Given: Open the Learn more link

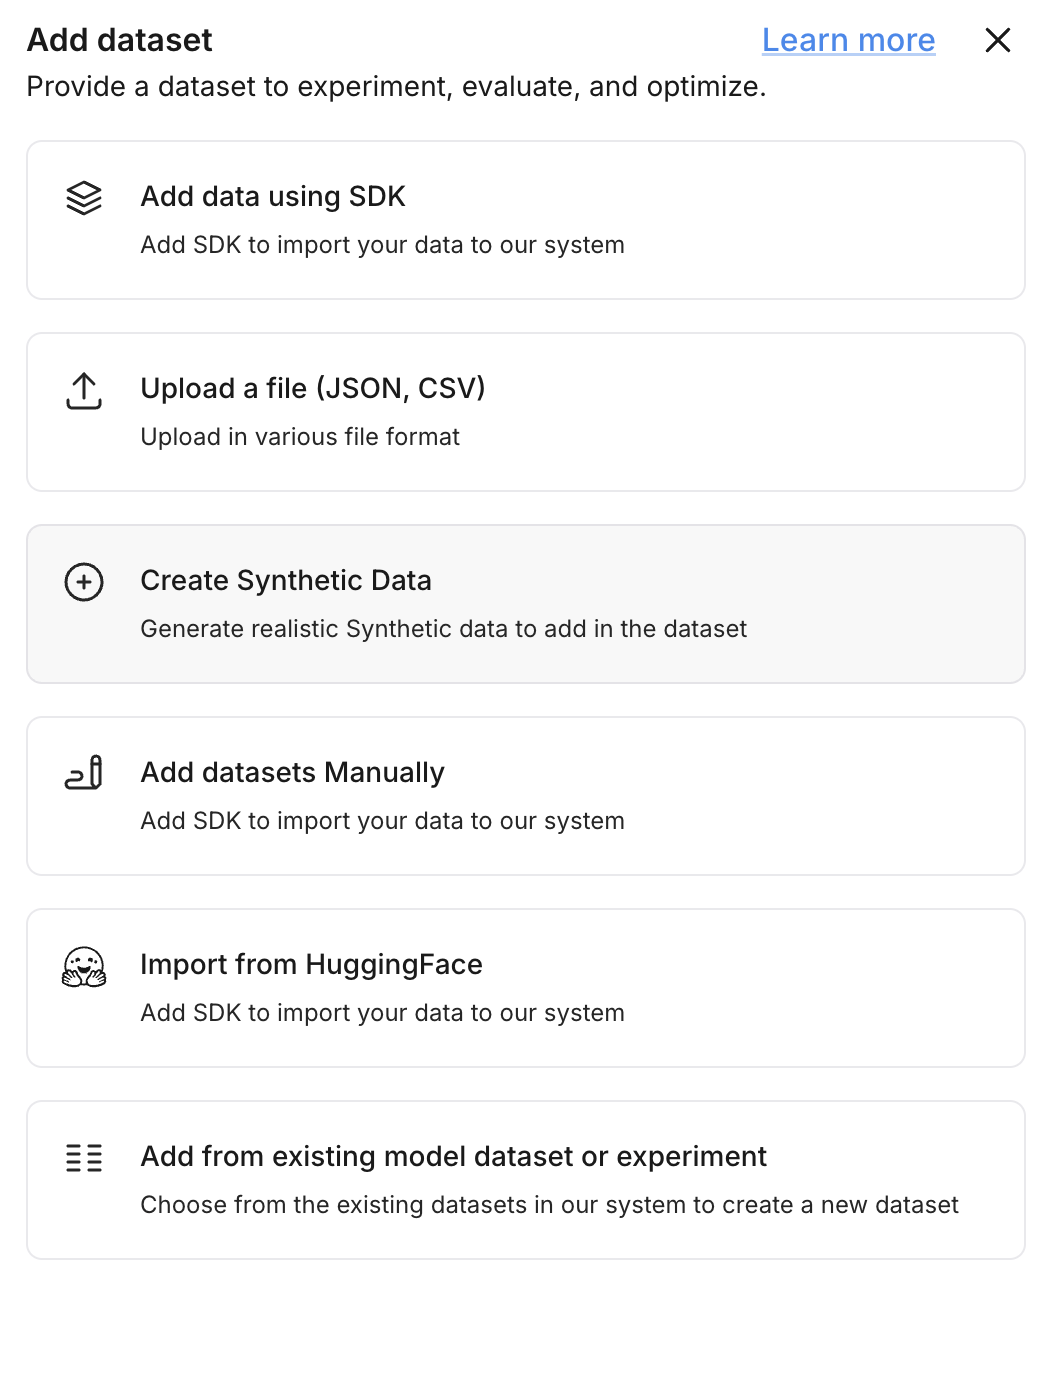Looking at the screenshot, I should point(848,40).
